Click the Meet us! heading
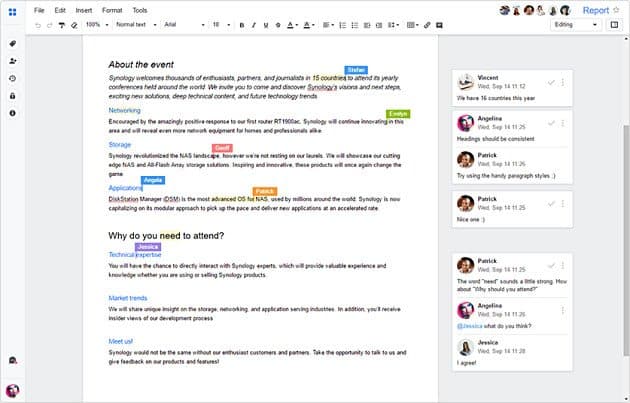The height and width of the screenshot is (403, 630). tap(120, 342)
